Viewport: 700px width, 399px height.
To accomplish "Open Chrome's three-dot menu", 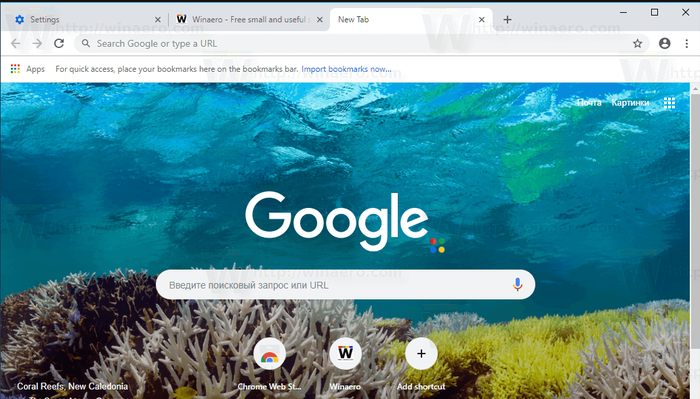I will click(x=687, y=44).
